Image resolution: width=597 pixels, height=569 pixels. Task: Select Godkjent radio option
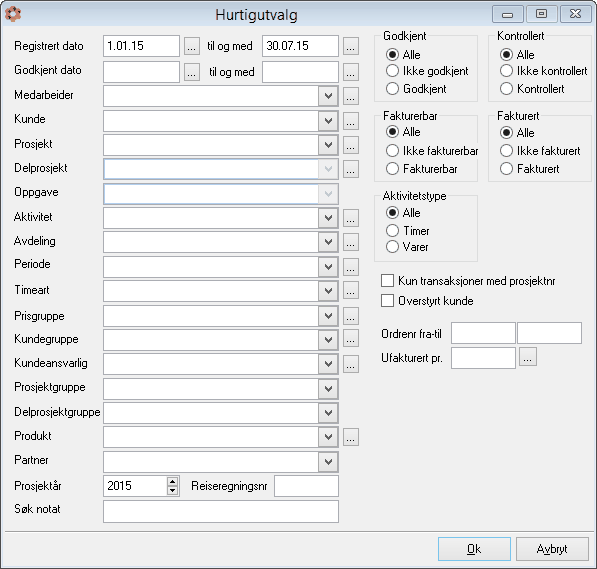click(x=416, y=89)
